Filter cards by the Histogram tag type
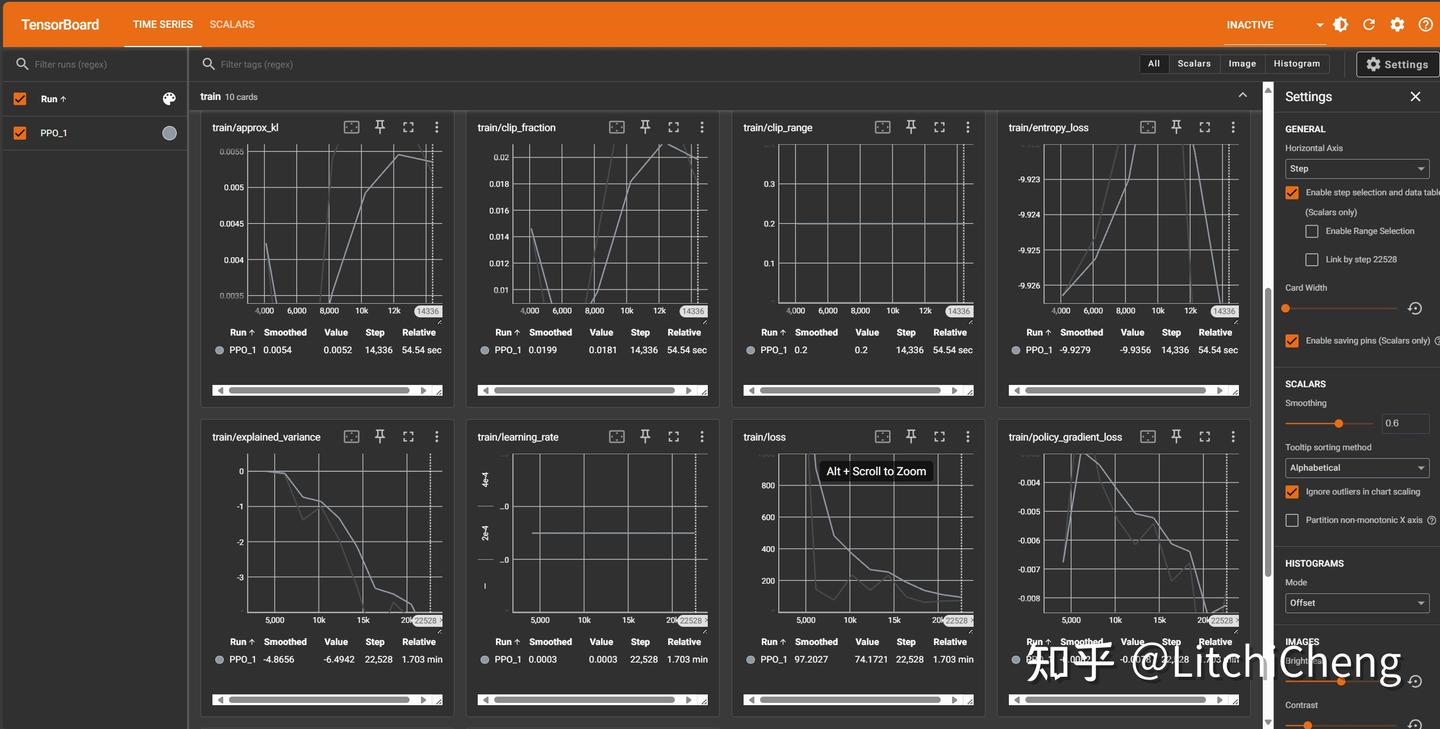 click(x=1296, y=63)
